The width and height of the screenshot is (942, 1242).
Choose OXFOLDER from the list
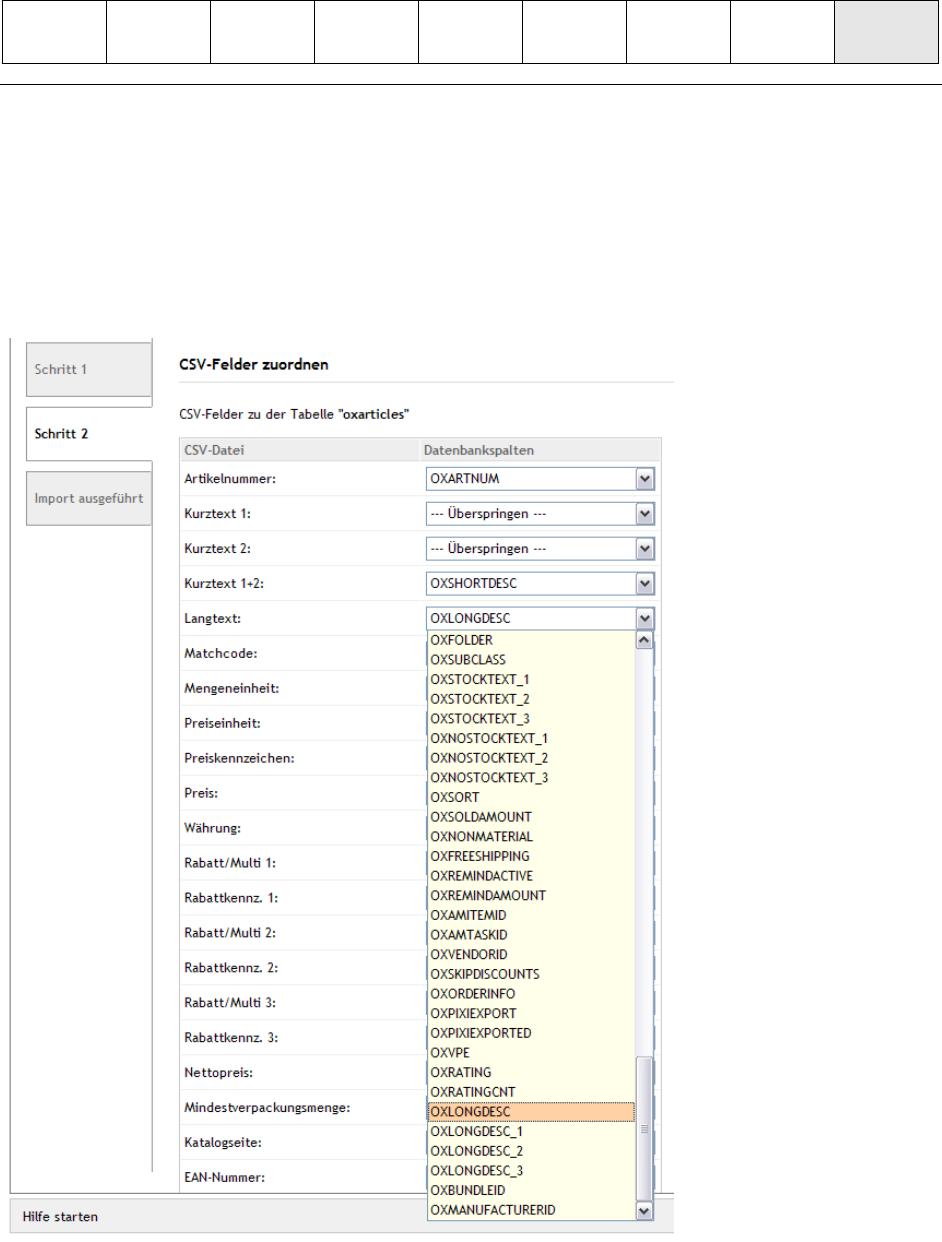pyautogui.click(x=531, y=640)
